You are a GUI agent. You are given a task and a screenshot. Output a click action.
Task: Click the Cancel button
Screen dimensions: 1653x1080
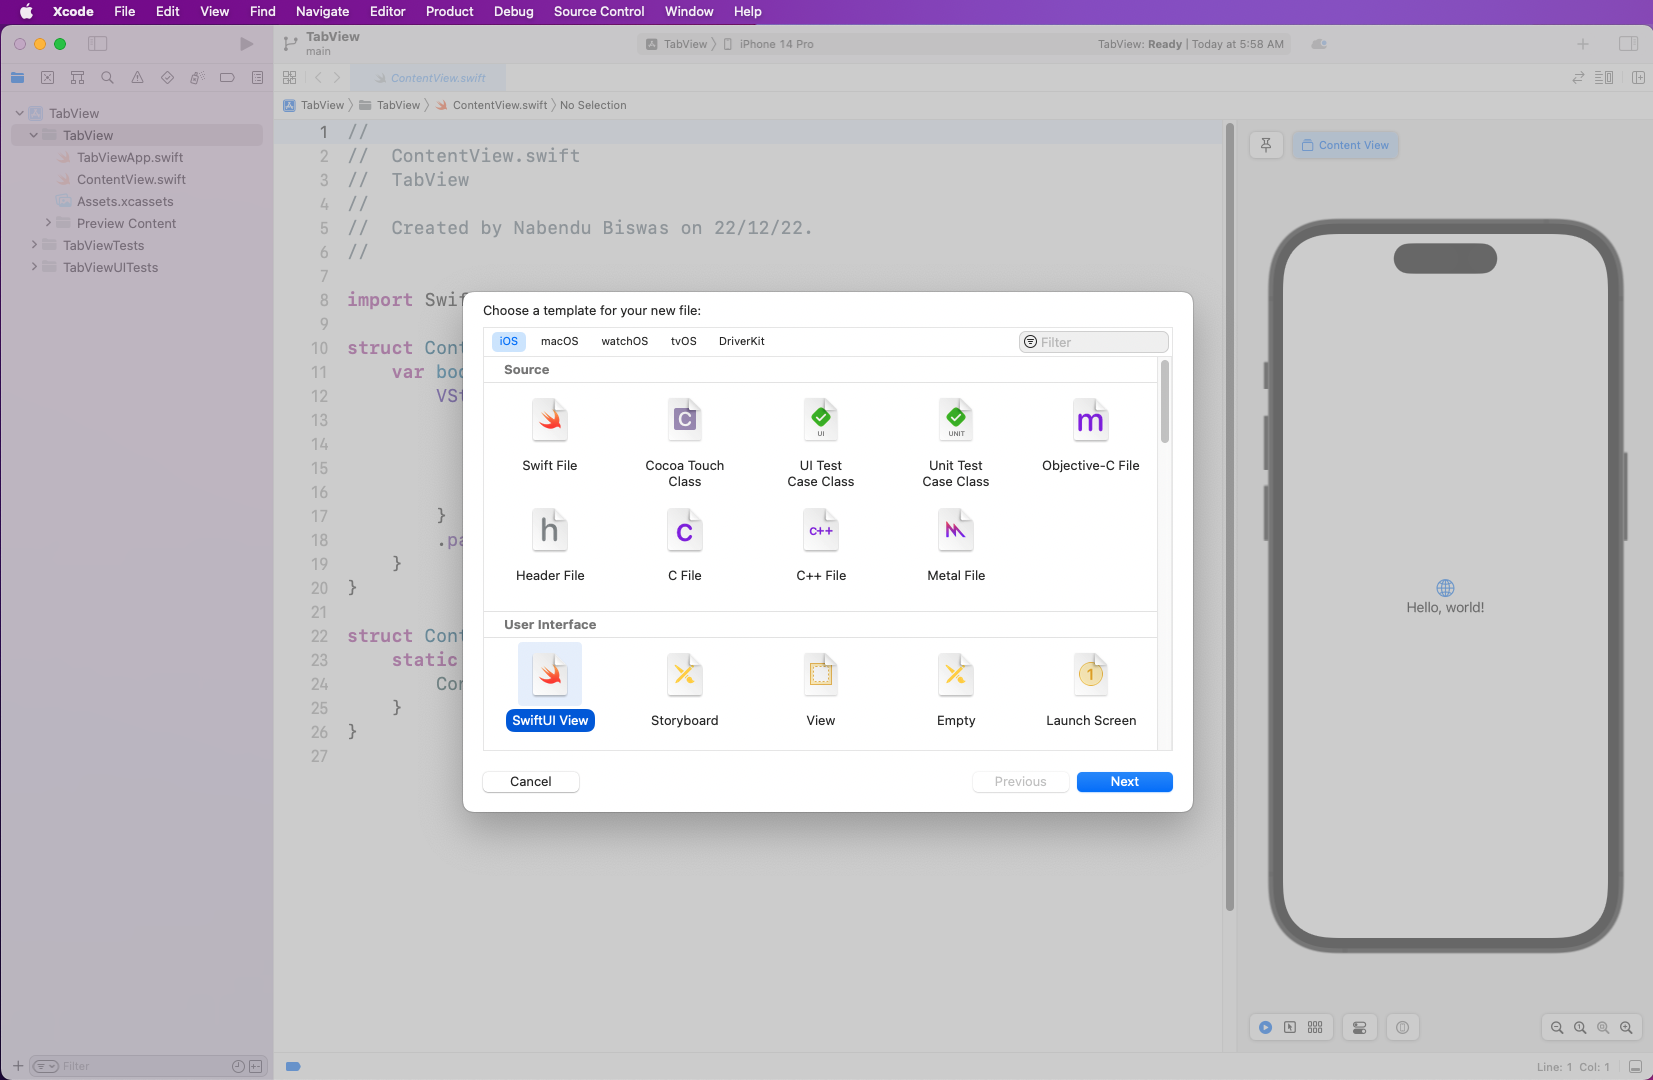click(531, 782)
